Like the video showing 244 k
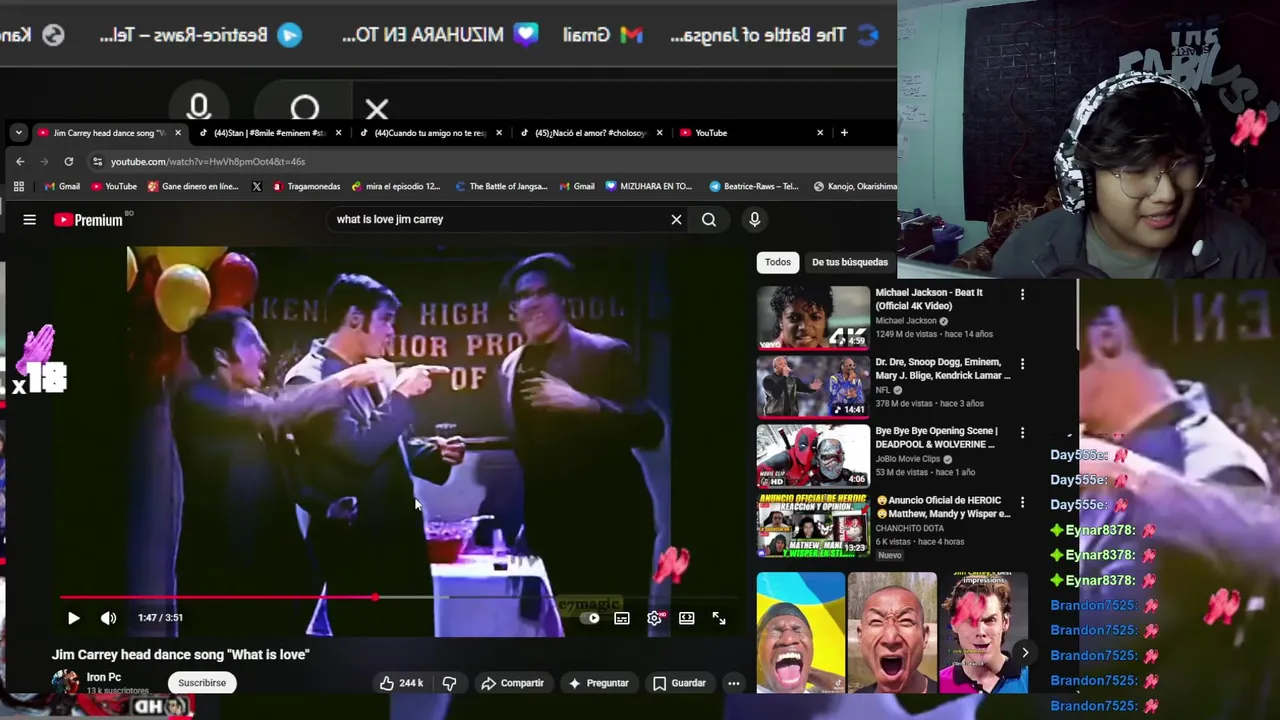Image resolution: width=1280 pixels, height=720 pixels. (401, 683)
